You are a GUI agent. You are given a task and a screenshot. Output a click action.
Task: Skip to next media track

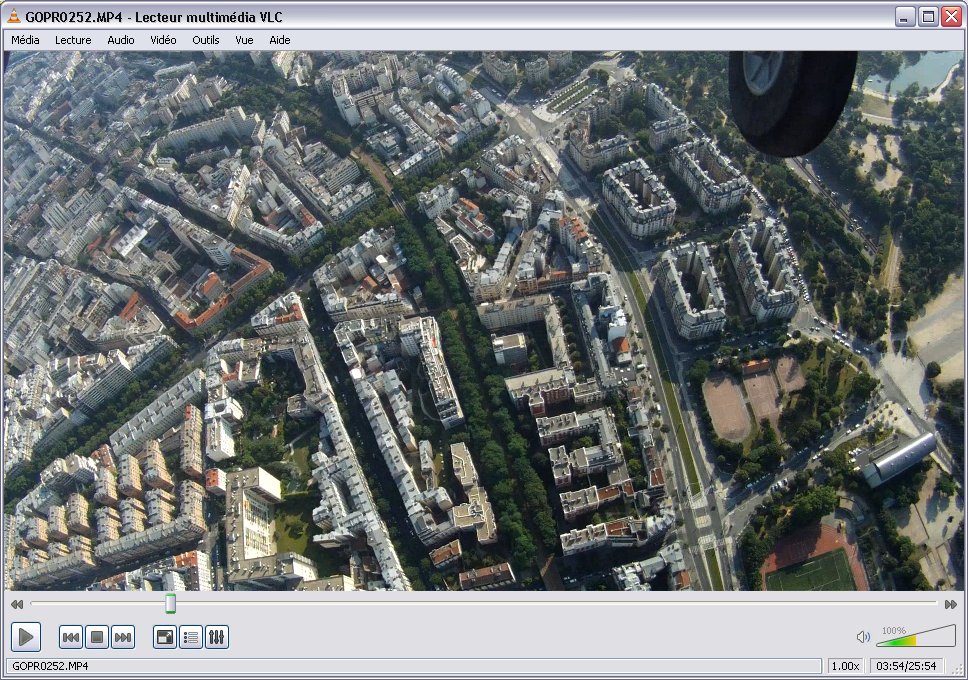(x=123, y=637)
